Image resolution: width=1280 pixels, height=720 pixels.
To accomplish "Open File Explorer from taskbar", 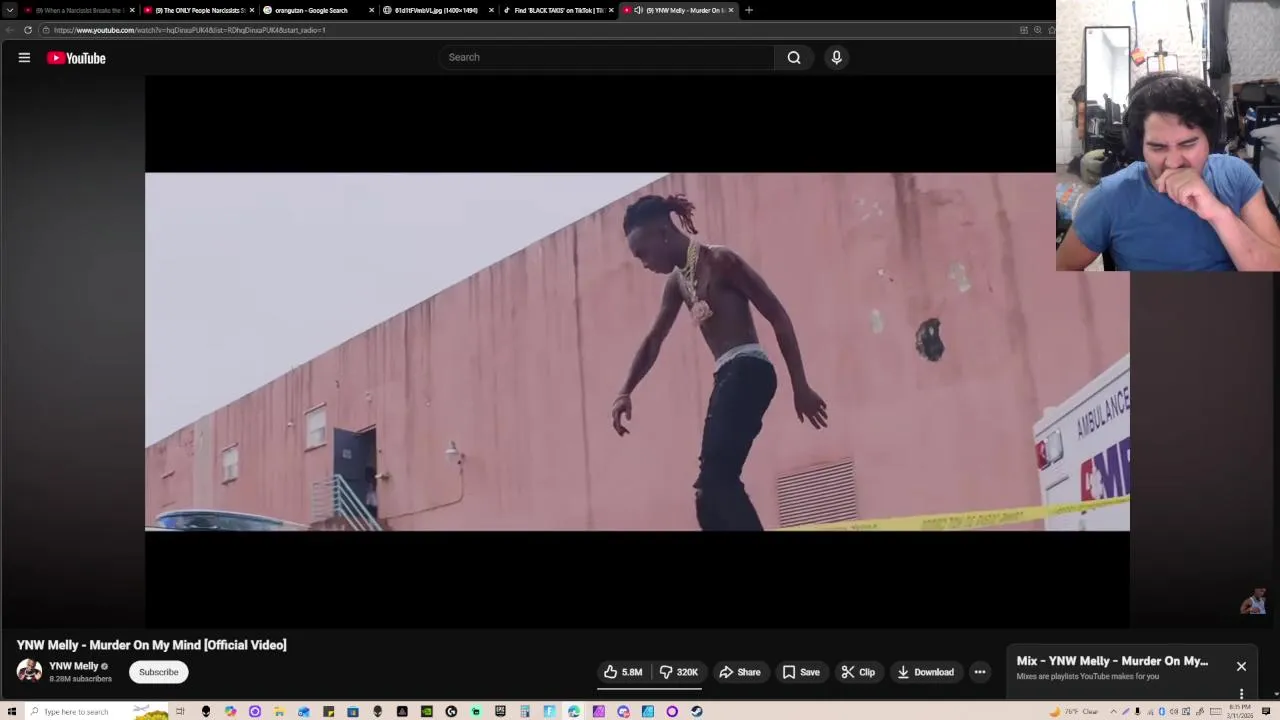I will [277, 712].
